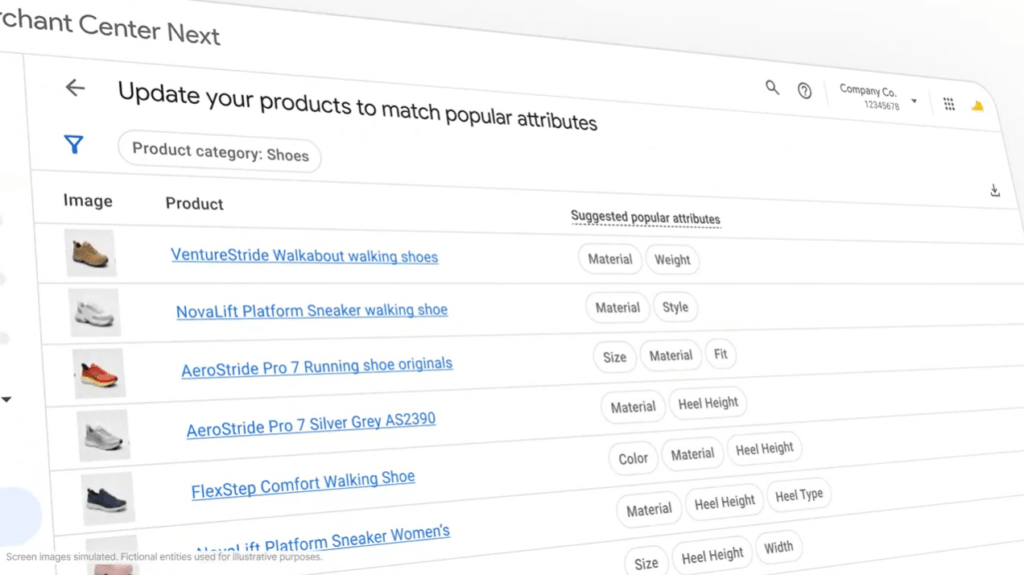The image size is (1024, 575).
Task: Open the Google apps grid icon
Action: (949, 104)
